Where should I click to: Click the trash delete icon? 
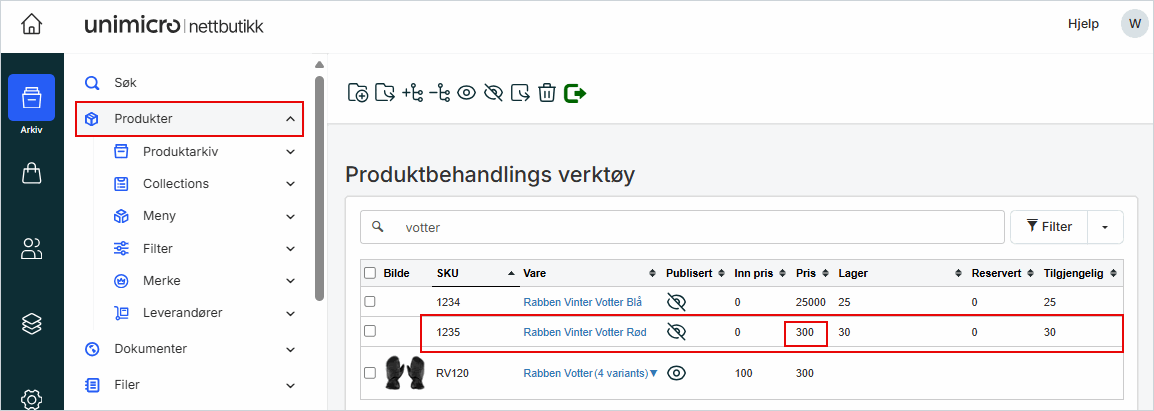click(547, 93)
